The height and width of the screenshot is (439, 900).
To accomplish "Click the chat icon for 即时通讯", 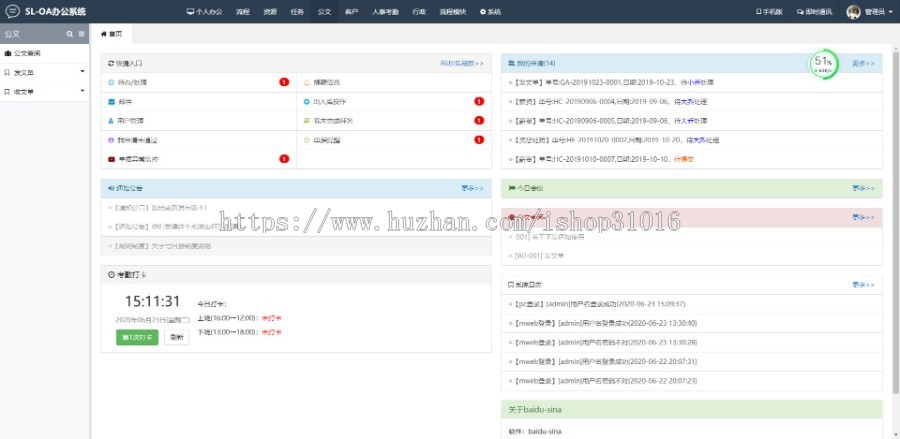I will tap(800, 11).
